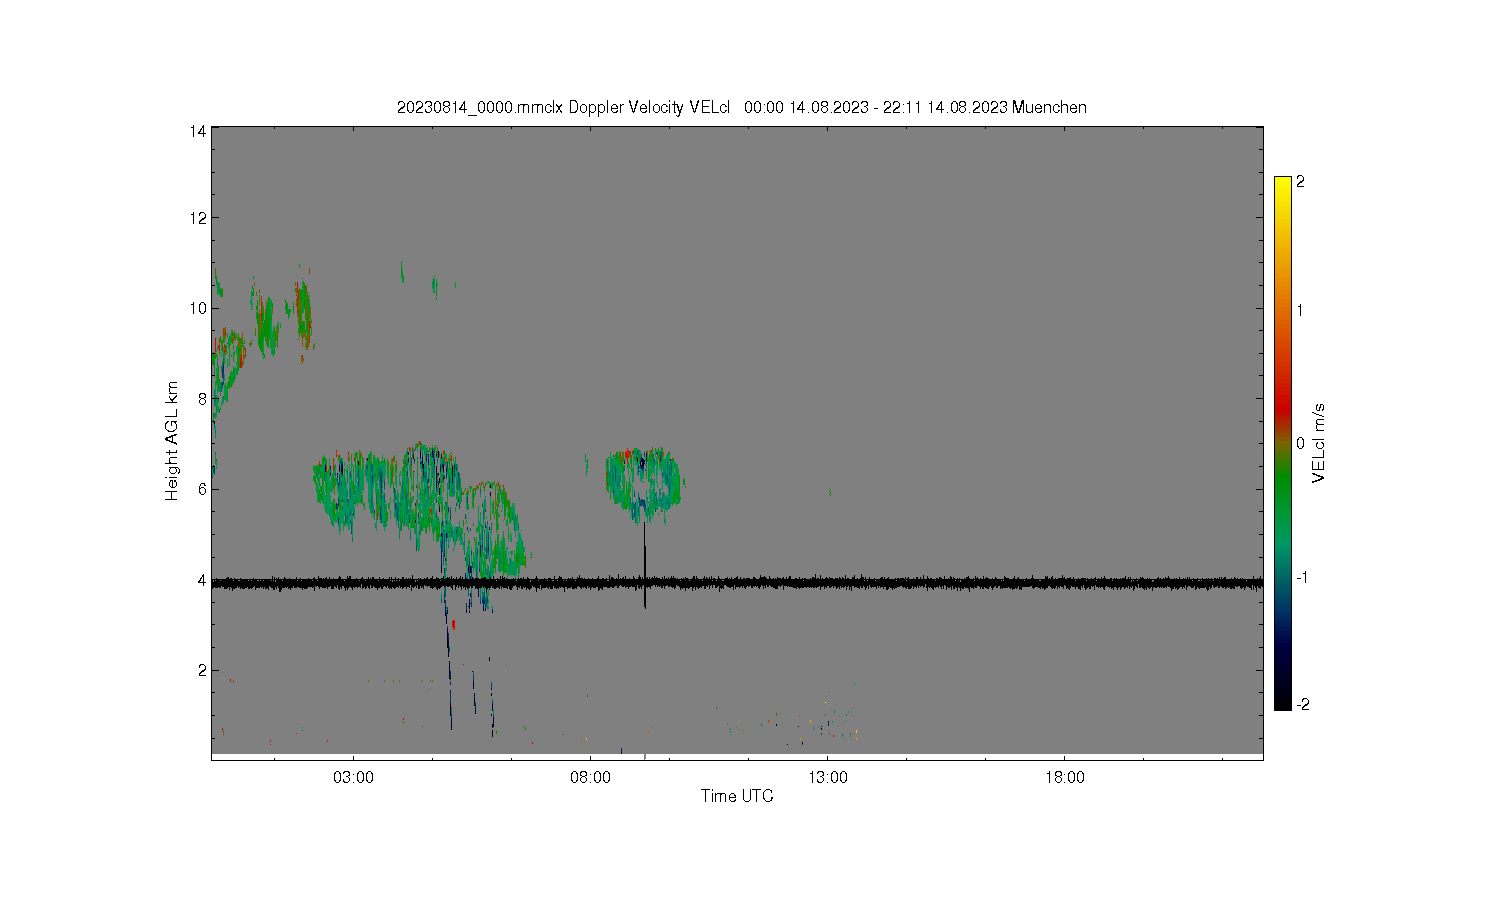
Task: Click the 'VELcl m/s' colorbar label
Action: click(x=1319, y=443)
